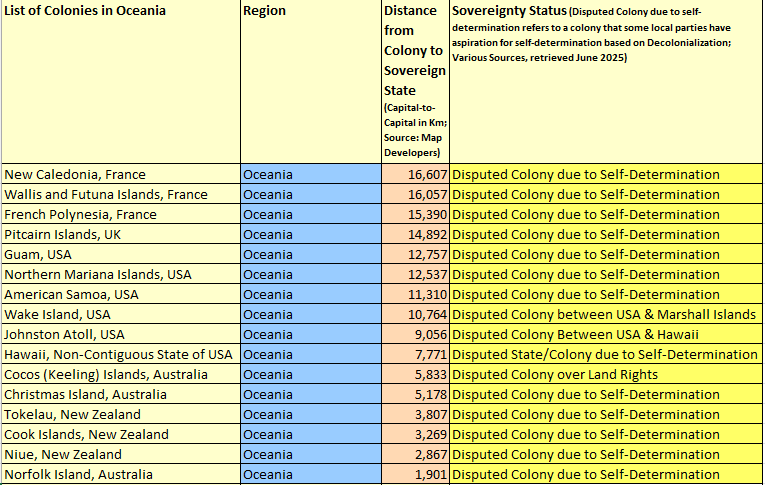Click the 'Distance from Colony to Sovereign State' header
This screenshot has height=485, width=765.
[415, 81]
